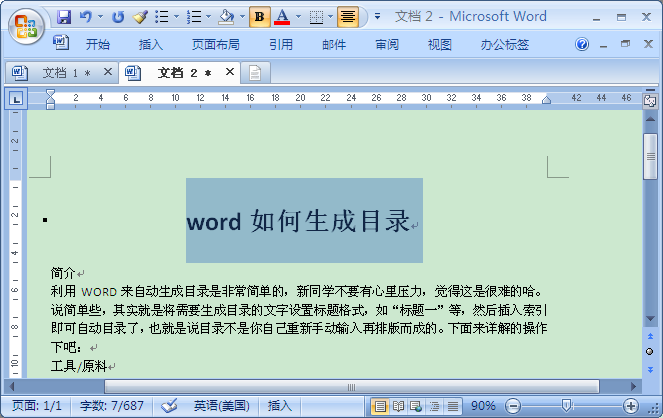The image size is (663, 418).
Task: Click the horizontal scrollbar thumb
Action: click(x=352, y=387)
